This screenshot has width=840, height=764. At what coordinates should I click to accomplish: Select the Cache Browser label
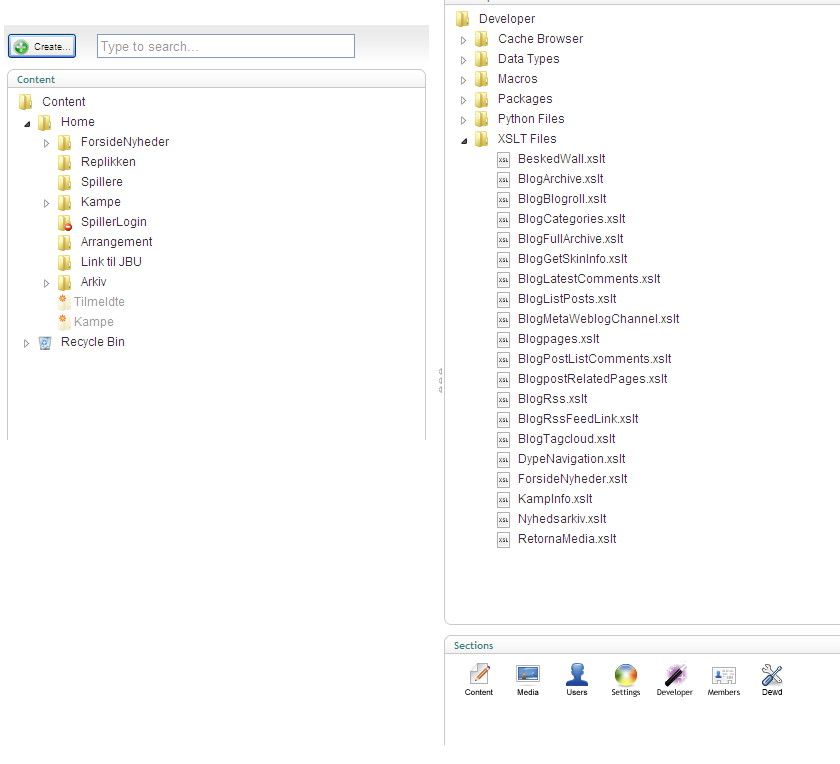click(541, 39)
